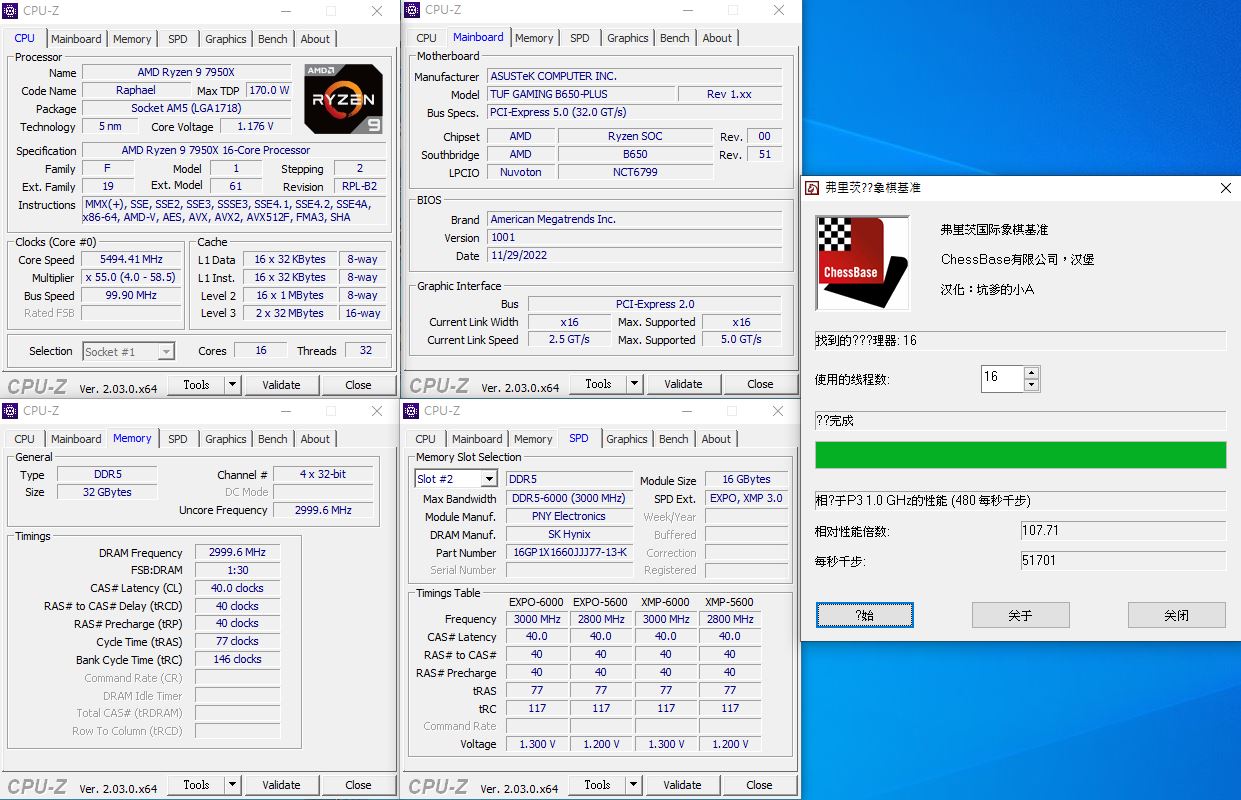The width and height of the screenshot is (1241, 800).
Task: Open the Graphics tab in the CPU window
Action: coord(226,39)
